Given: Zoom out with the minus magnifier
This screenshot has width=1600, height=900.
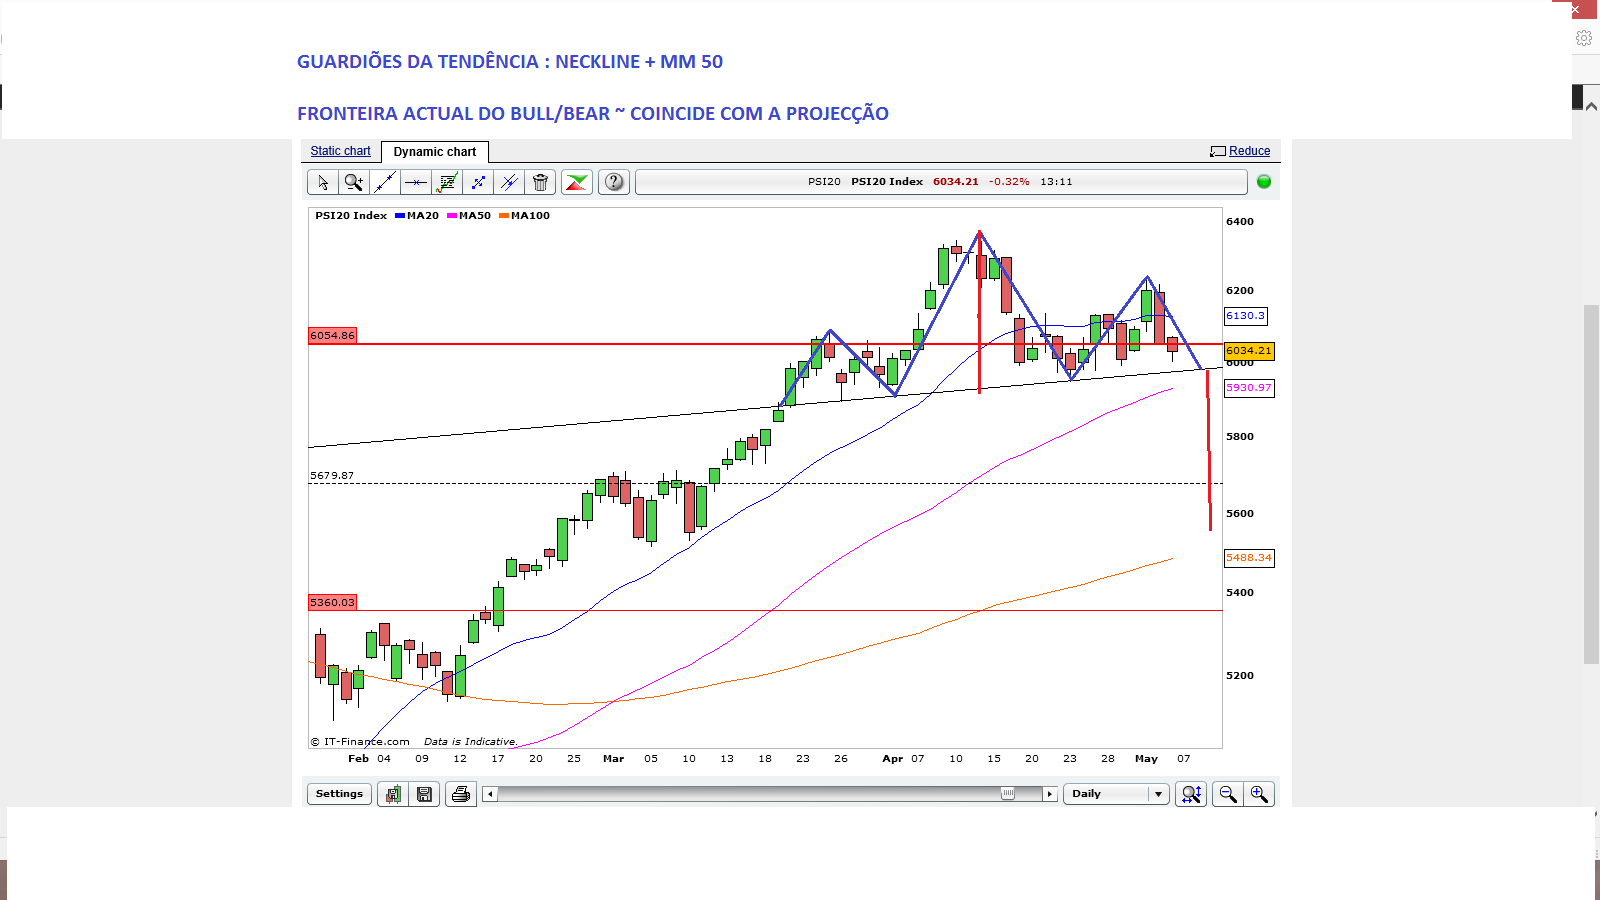Looking at the screenshot, I should pyautogui.click(x=1227, y=794).
